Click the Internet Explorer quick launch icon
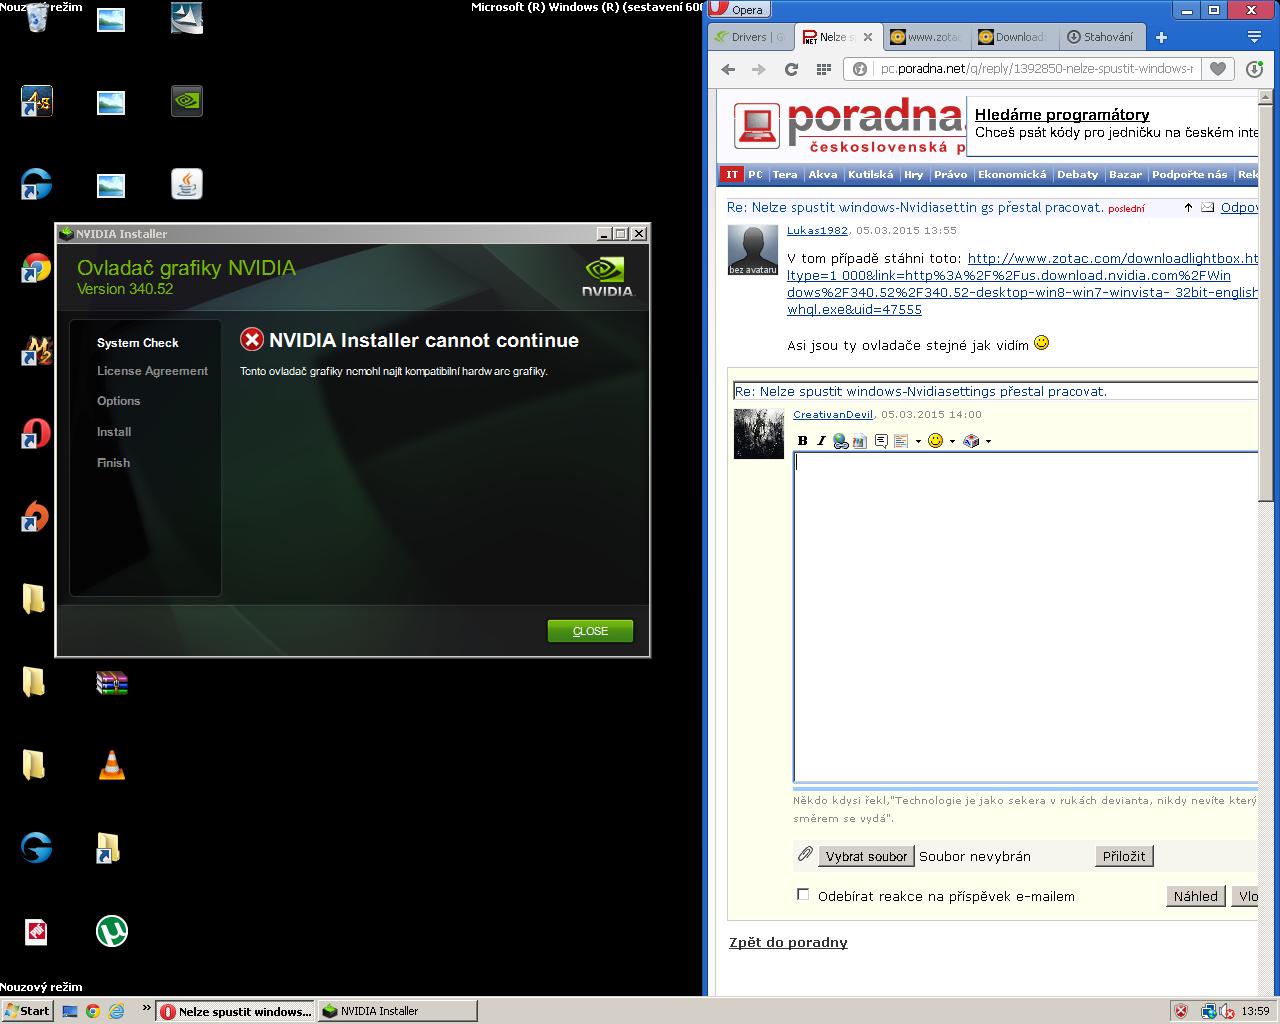1280x1024 pixels. [116, 1011]
